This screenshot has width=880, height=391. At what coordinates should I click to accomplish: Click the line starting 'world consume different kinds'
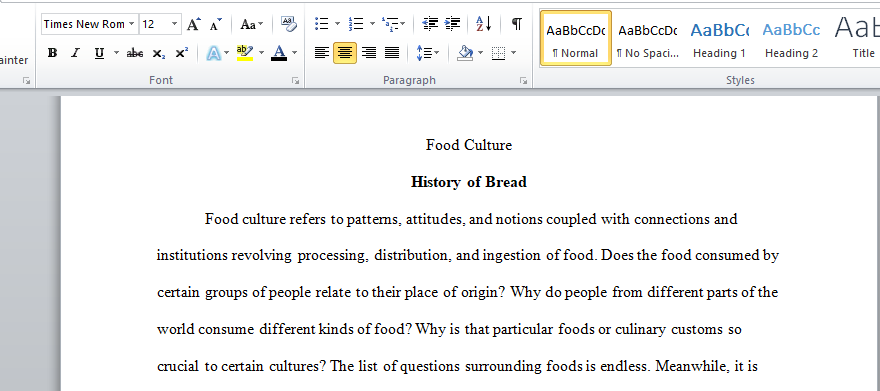(449, 329)
